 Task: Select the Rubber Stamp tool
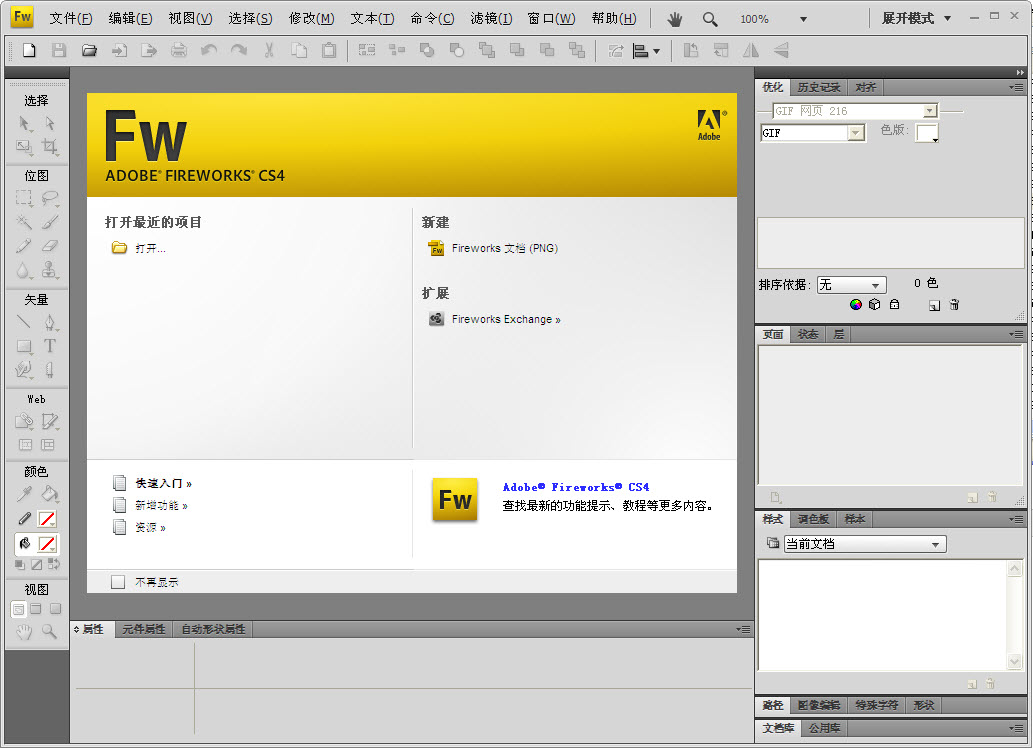(x=48, y=270)
